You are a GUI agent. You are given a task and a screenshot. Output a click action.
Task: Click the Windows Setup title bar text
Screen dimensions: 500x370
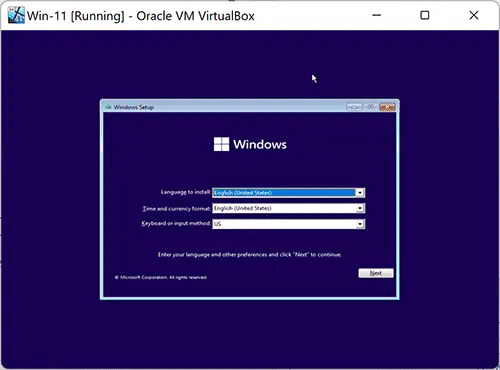click(133, 107)
